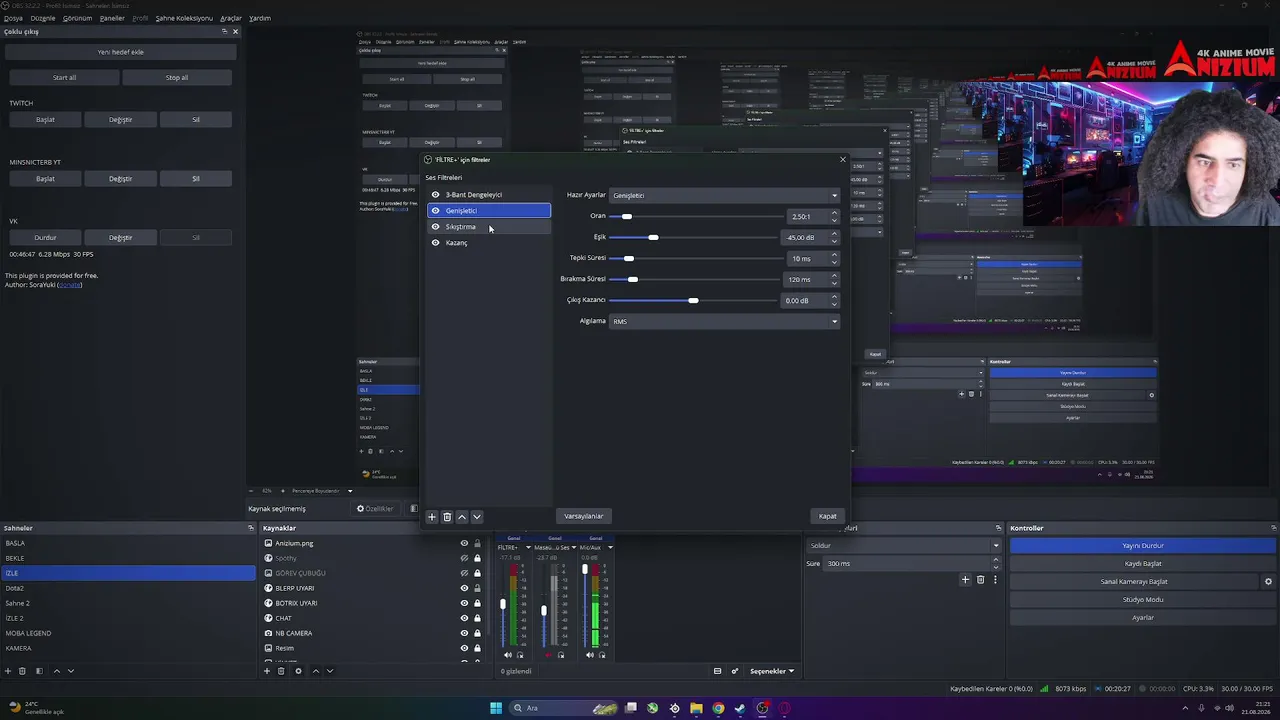Viewport: 1280px width, 720px height.
Task: Open the Sahne Koleksiyonu menu
Action: [184, 18]
